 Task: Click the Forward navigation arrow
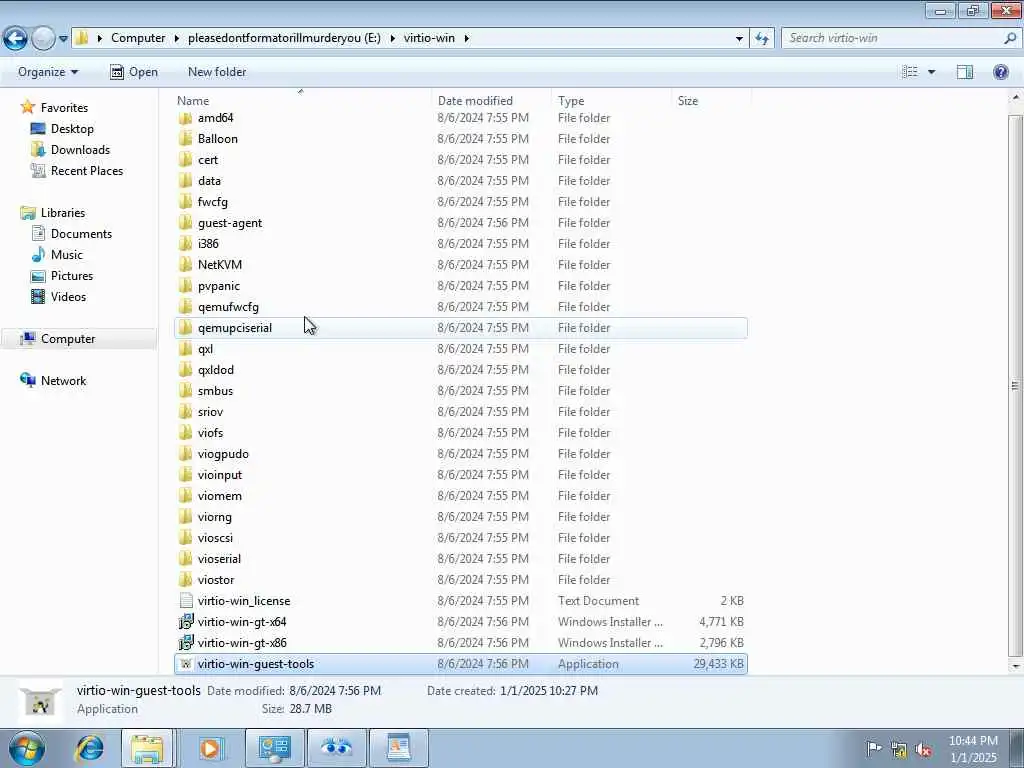(43, 38)
